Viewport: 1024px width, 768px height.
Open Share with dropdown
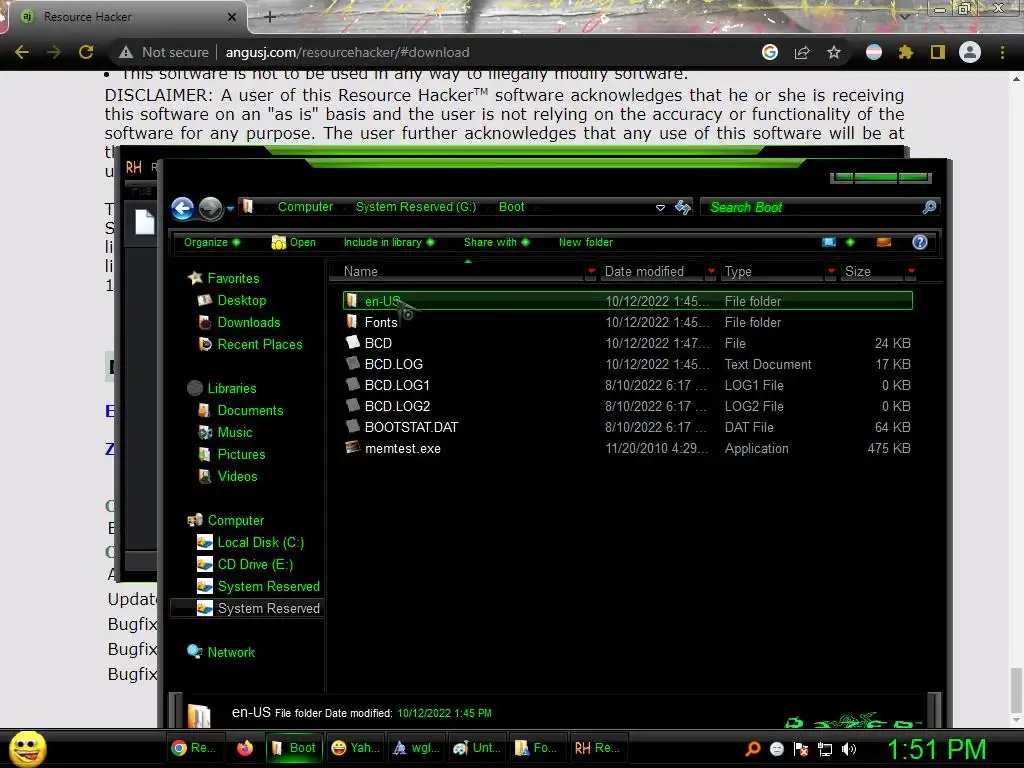[496, 242]
